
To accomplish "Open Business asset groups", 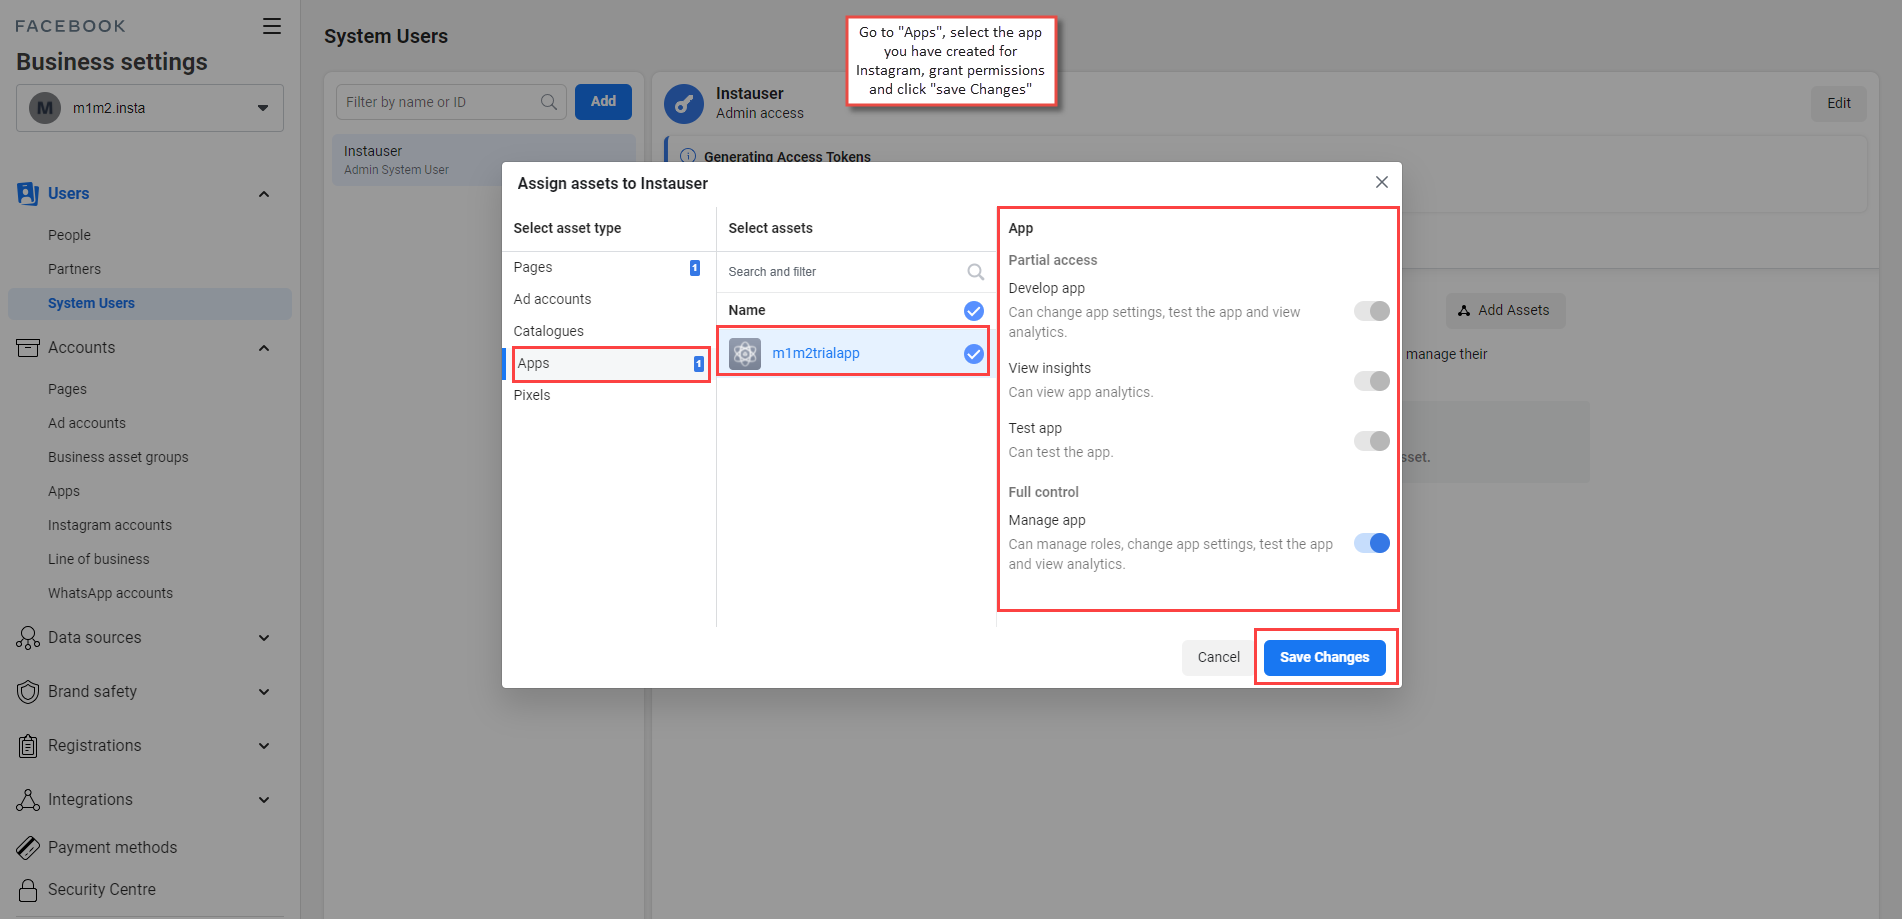I will pyautogui.click(x=118, y=457).
